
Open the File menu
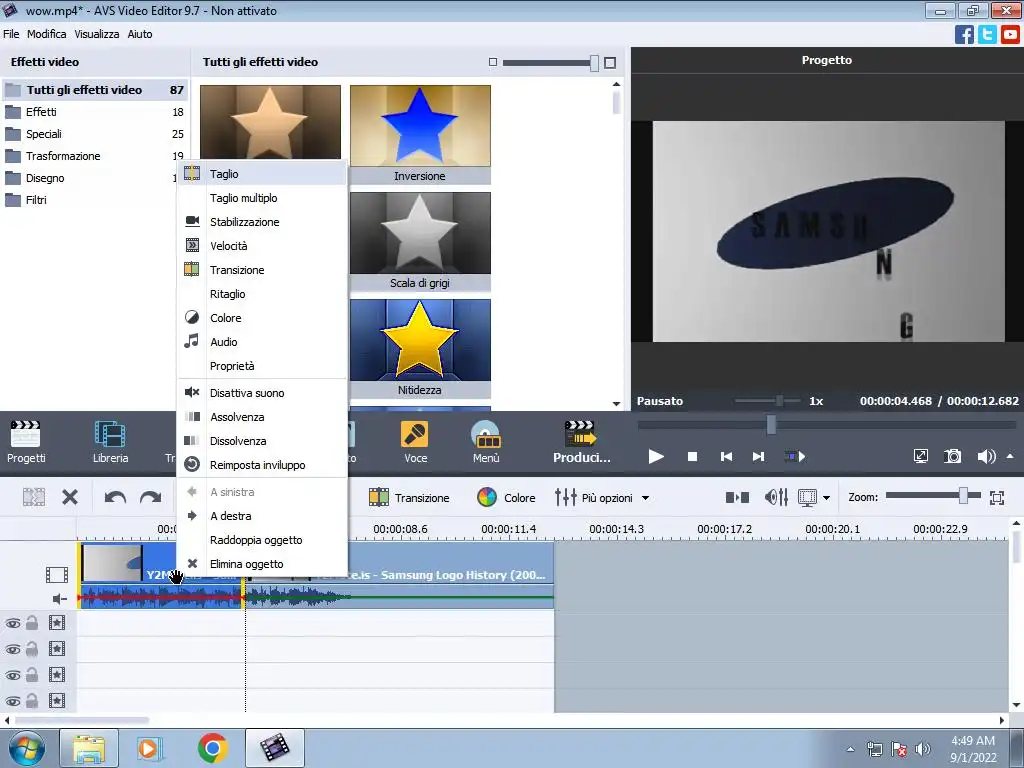pos(11,34)
